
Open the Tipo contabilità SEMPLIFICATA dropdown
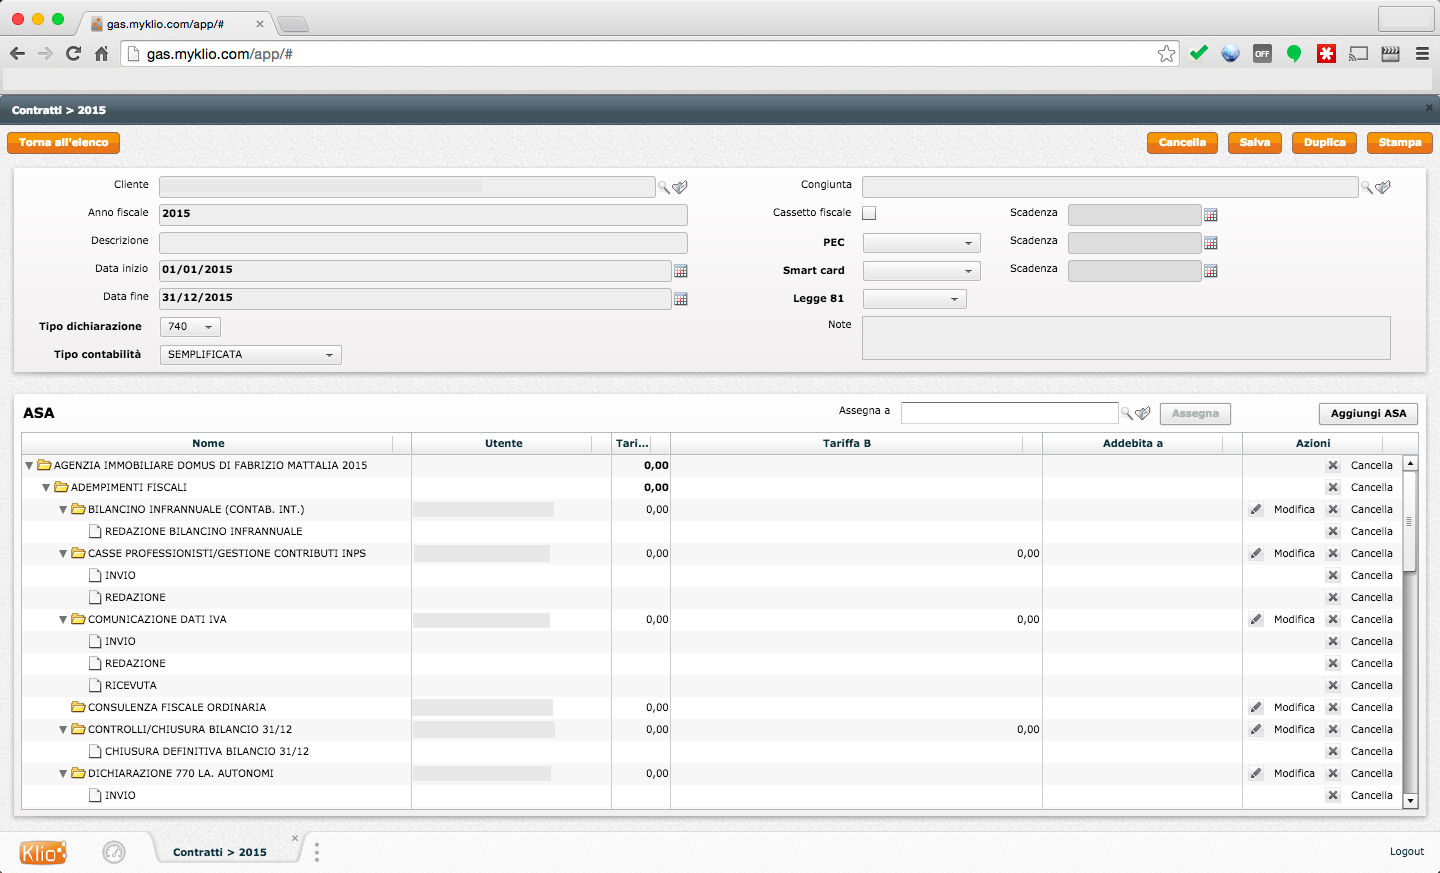click(251, 355)
